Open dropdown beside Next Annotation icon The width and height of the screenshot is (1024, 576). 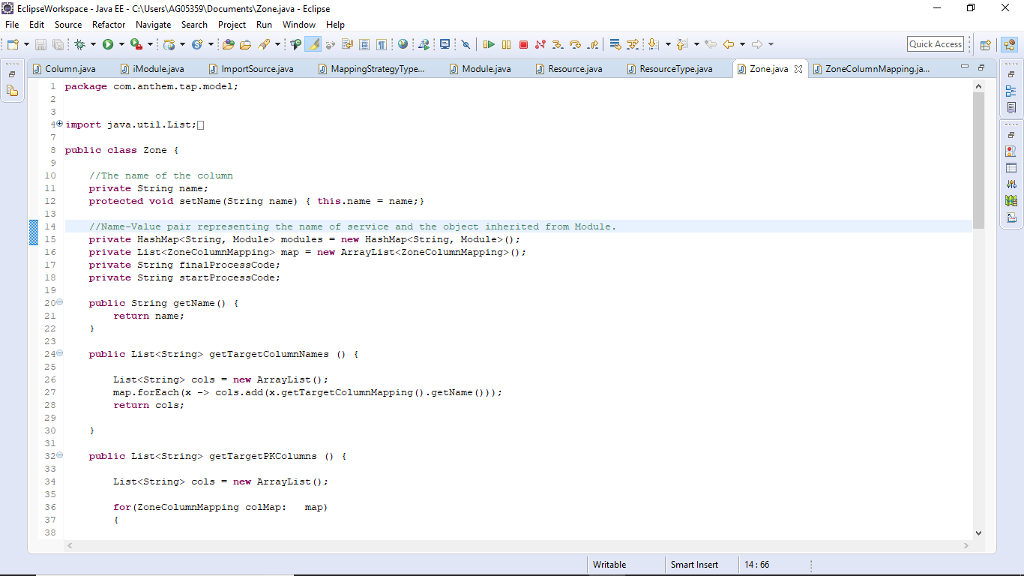(668, 44)
